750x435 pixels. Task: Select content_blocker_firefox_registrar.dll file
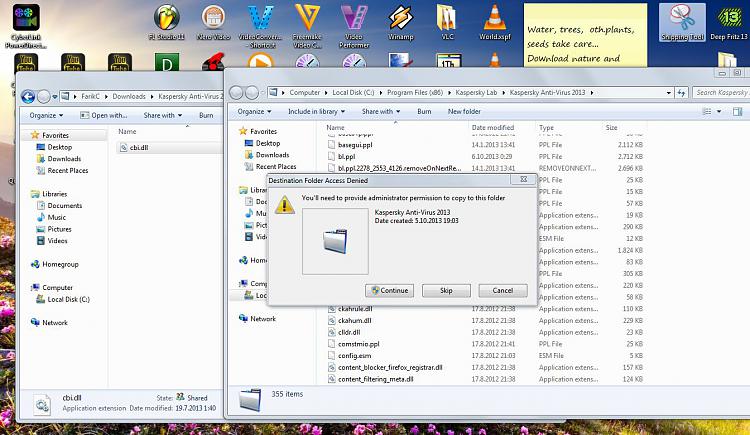point(390,368)
